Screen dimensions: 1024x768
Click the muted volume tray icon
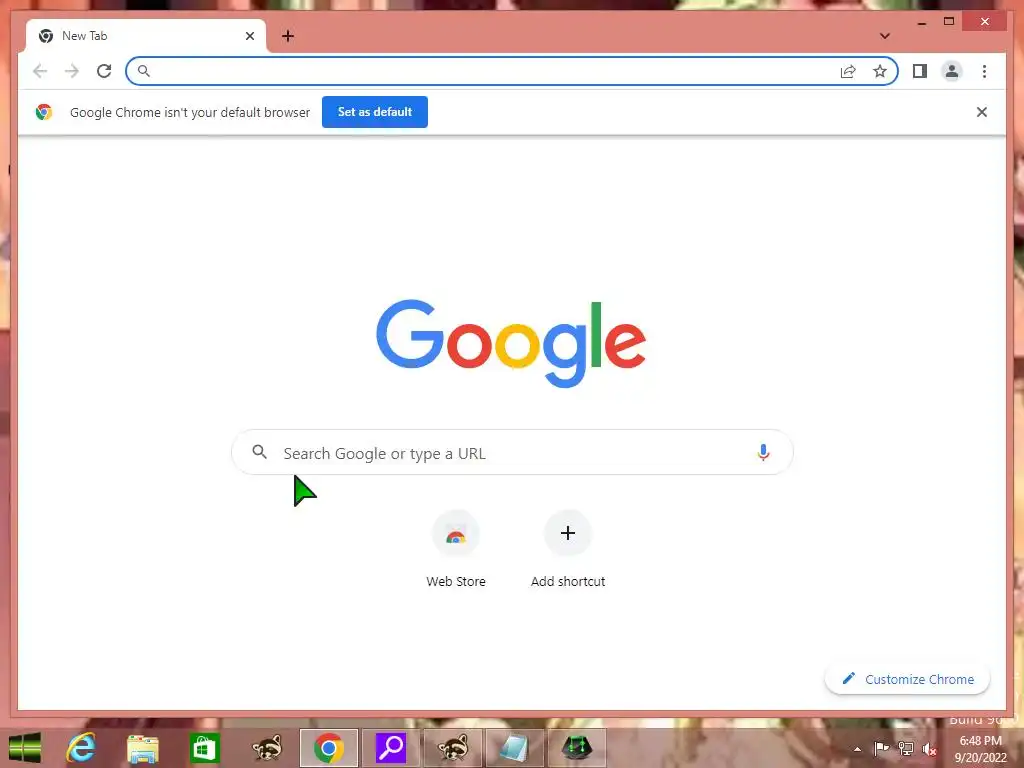point(930,750)
